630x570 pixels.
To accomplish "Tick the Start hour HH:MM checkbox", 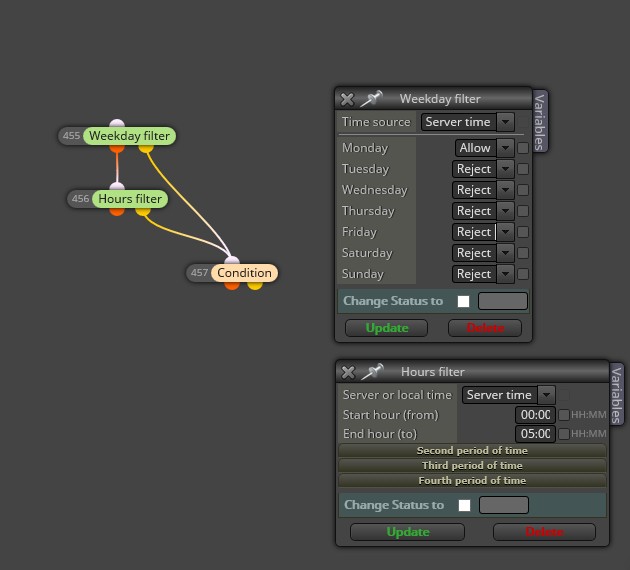I will click(564, 415).
